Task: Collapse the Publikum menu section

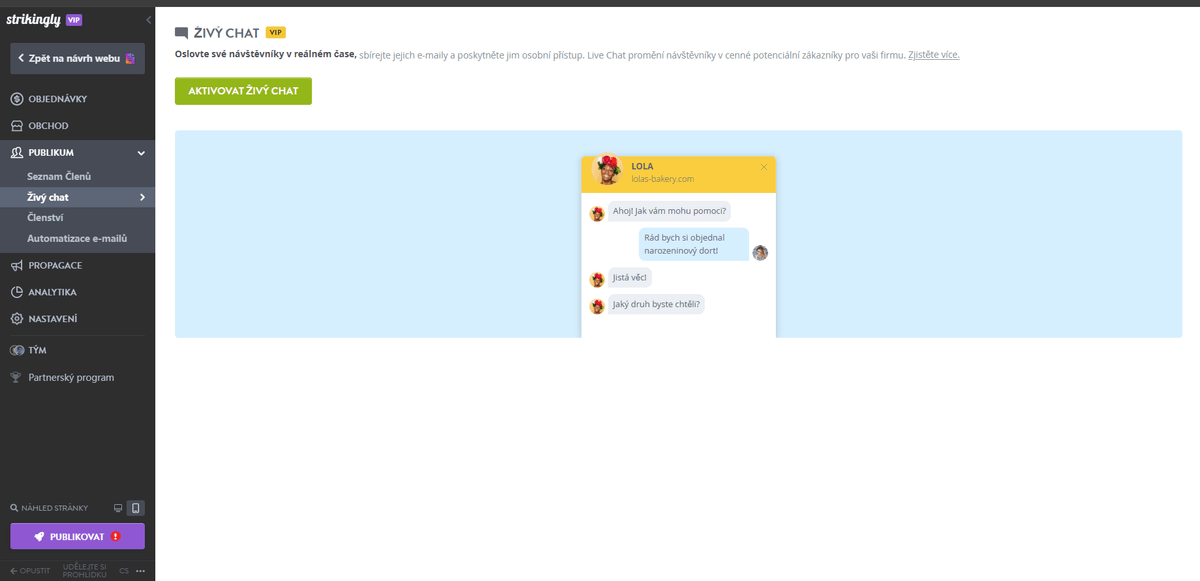Action: point(140,152)
